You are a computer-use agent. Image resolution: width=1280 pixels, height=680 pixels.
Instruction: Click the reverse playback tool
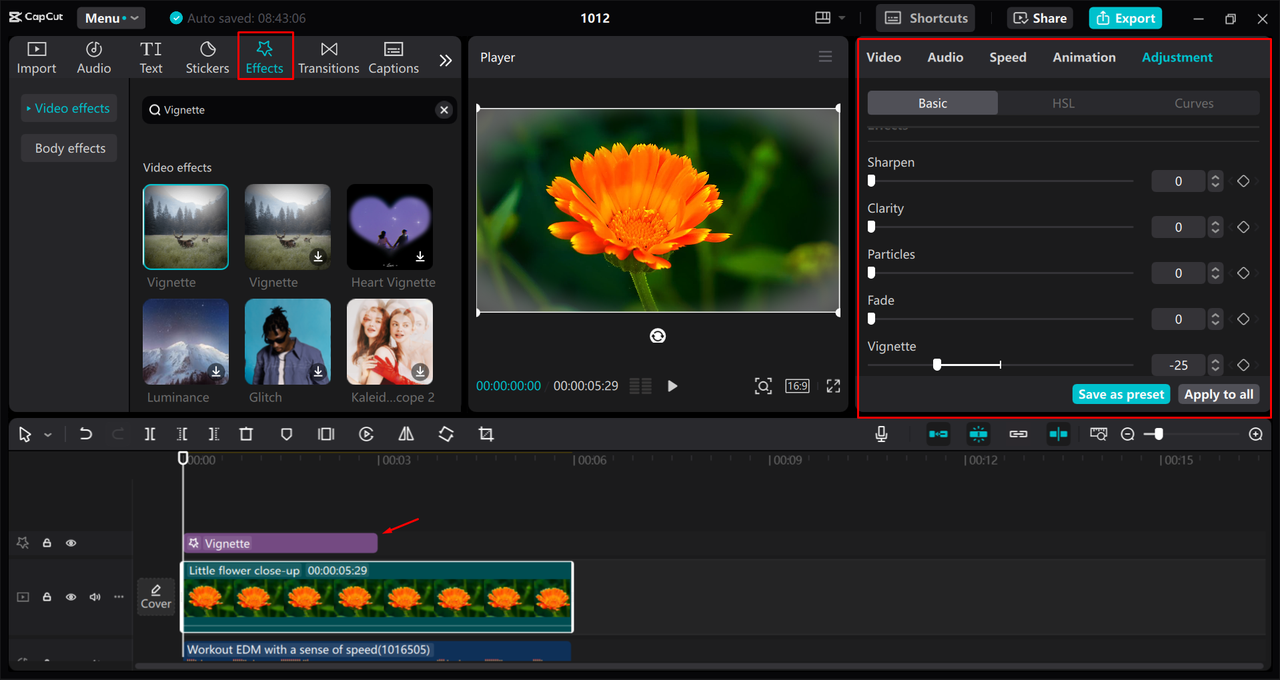[366, 434]
